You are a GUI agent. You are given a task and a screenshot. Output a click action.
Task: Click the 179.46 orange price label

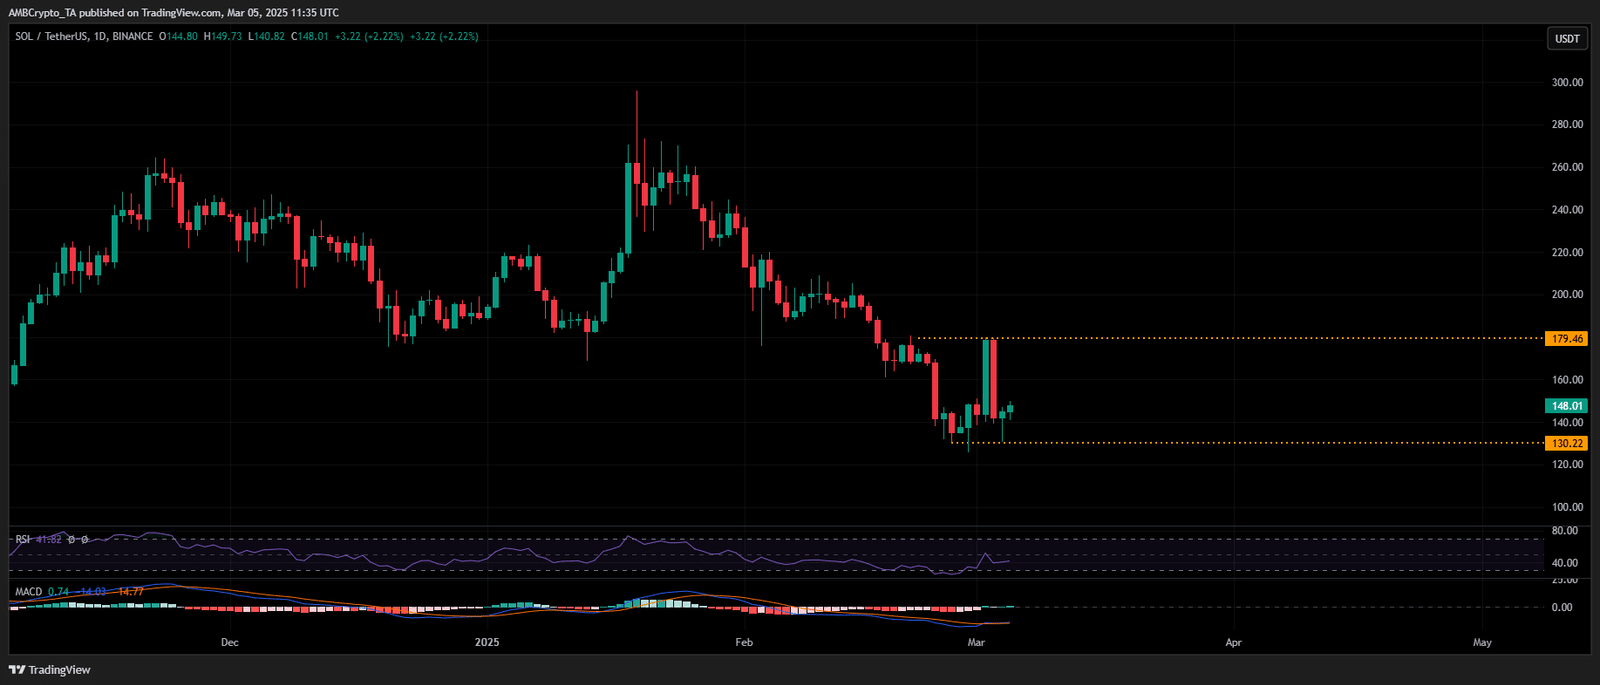point(1567,339)
